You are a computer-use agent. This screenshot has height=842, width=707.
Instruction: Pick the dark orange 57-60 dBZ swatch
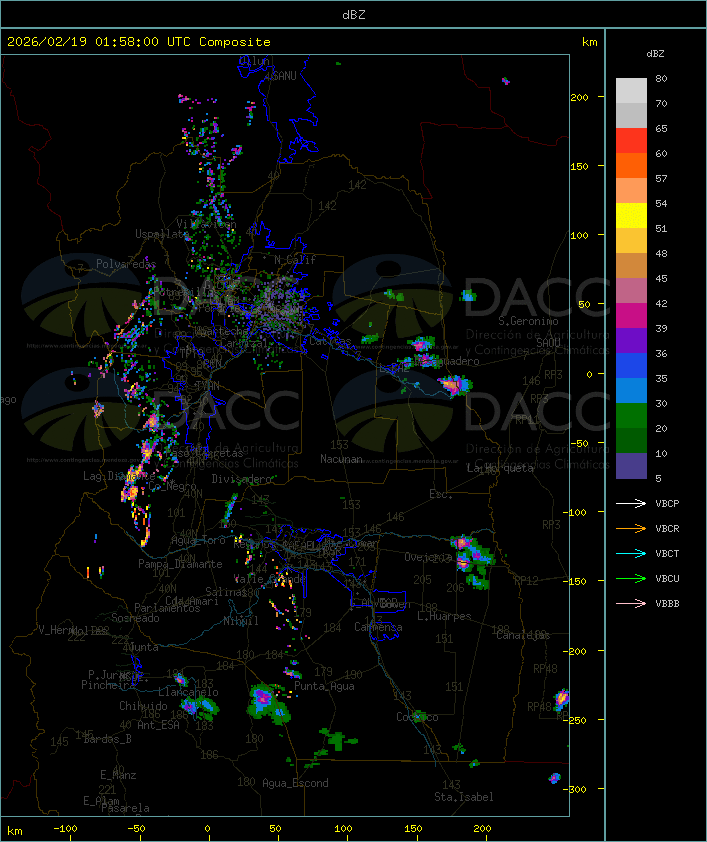[631, 165]
